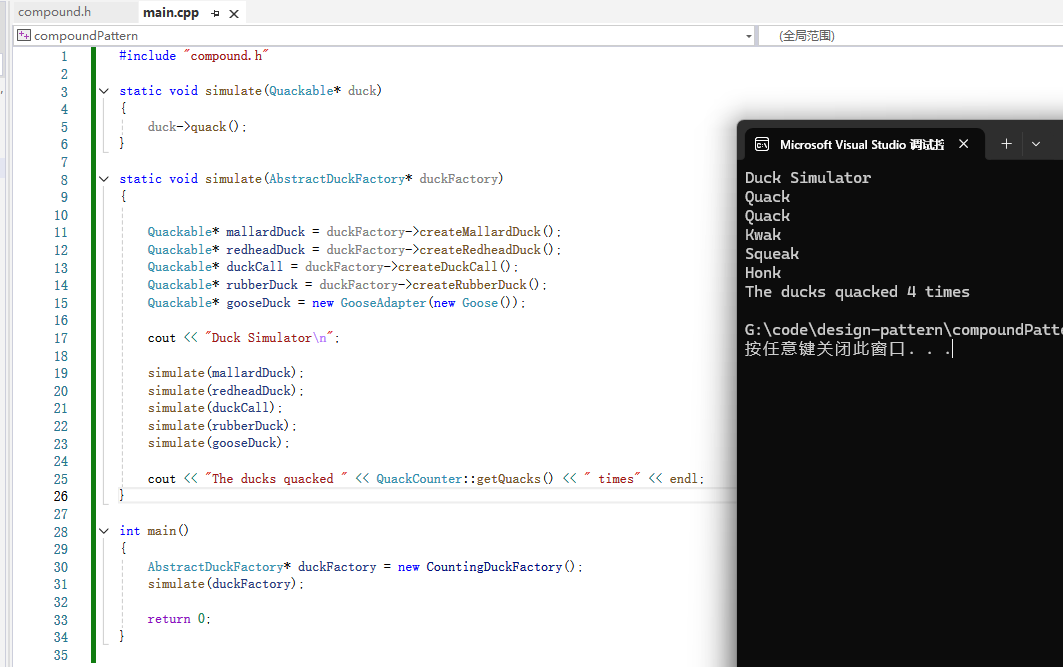Click CountingDuckFactory on line 30
1063x667 pixels.
pos(494,567)
